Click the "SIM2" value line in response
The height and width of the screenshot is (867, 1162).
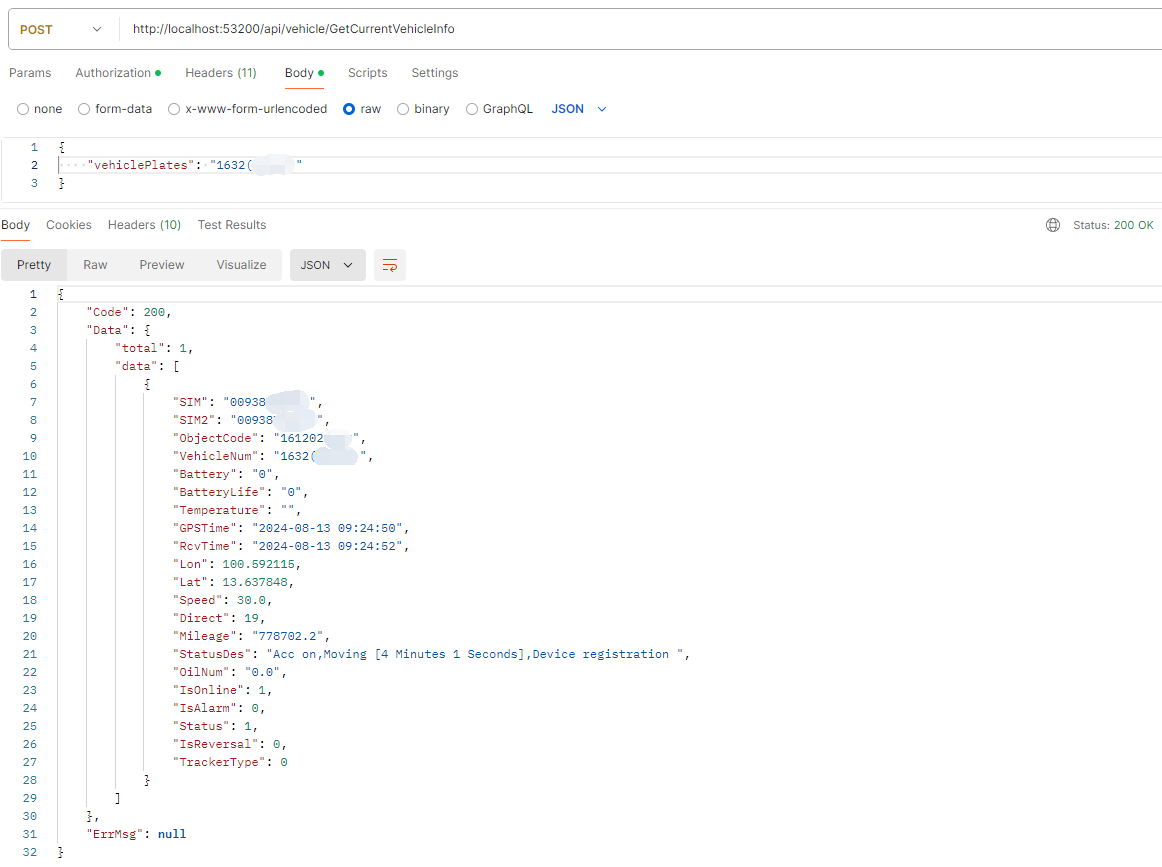tap(251, 420)
